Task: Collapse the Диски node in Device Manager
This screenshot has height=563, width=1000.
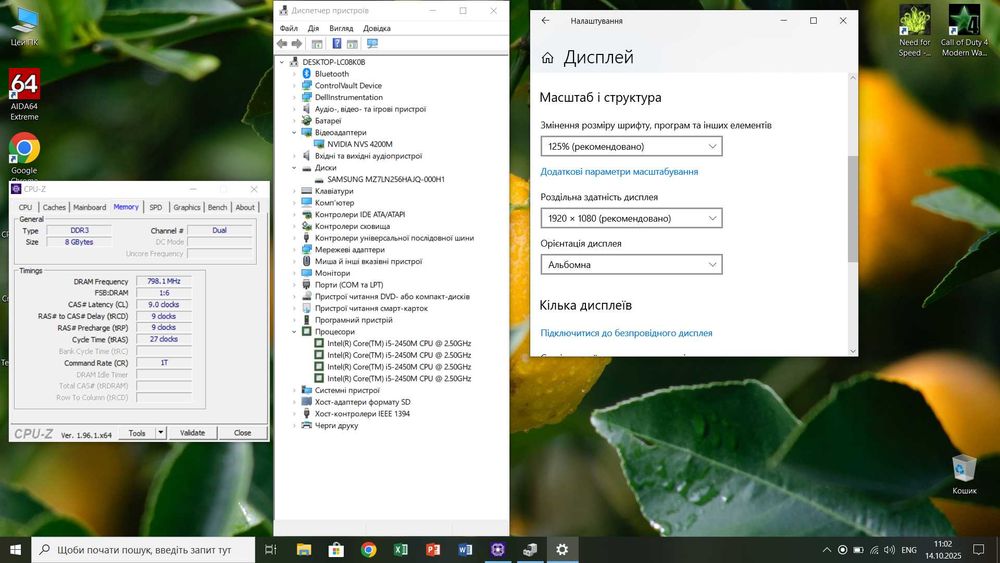Action: click(x=294, y=168)
